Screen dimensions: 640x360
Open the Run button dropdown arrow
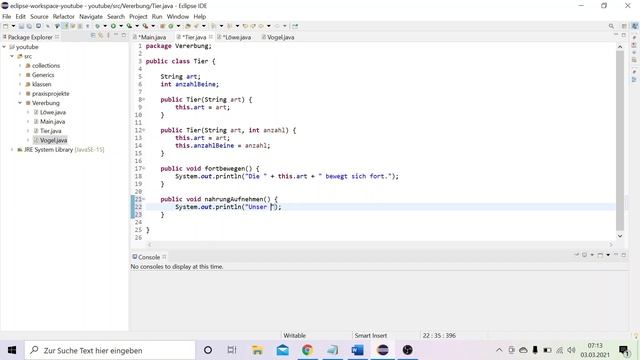click(121, 26)
